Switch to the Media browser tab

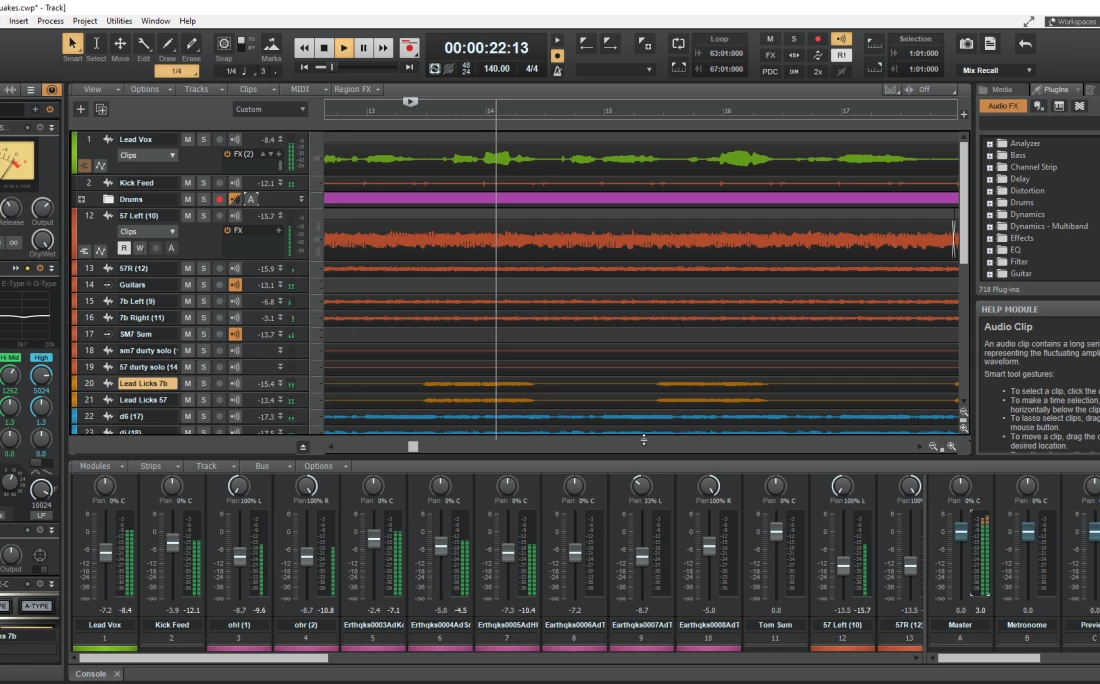(x=1002, y=89)
